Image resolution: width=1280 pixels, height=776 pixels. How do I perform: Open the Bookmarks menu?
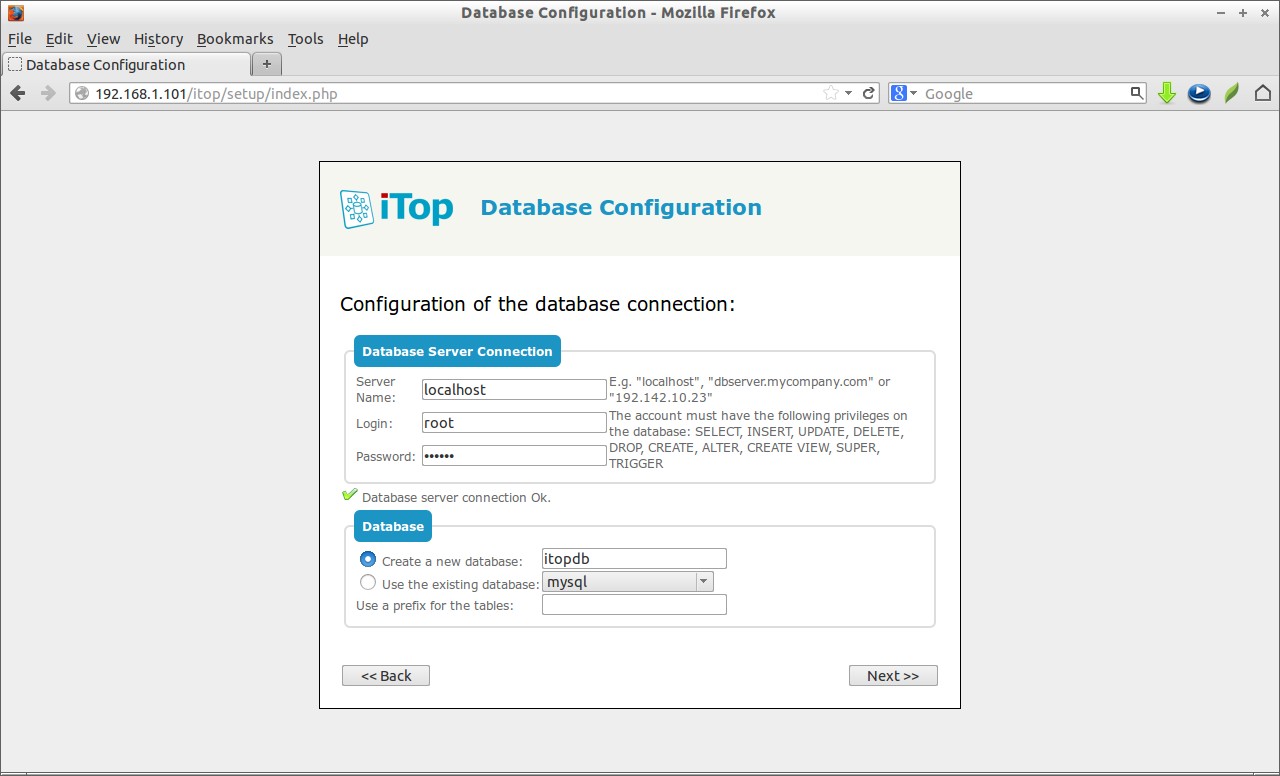coord(235,39)
